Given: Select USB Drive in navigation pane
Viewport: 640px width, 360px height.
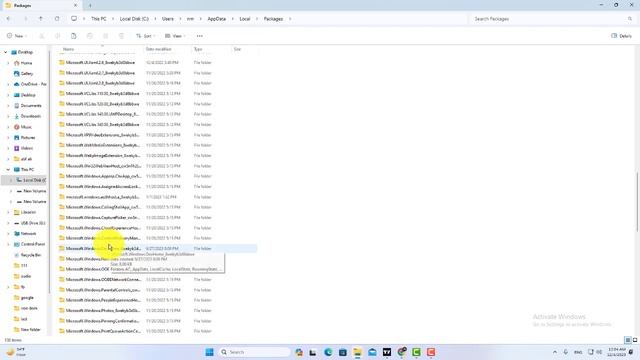Looking at the screenshot, I should [33, 223].
